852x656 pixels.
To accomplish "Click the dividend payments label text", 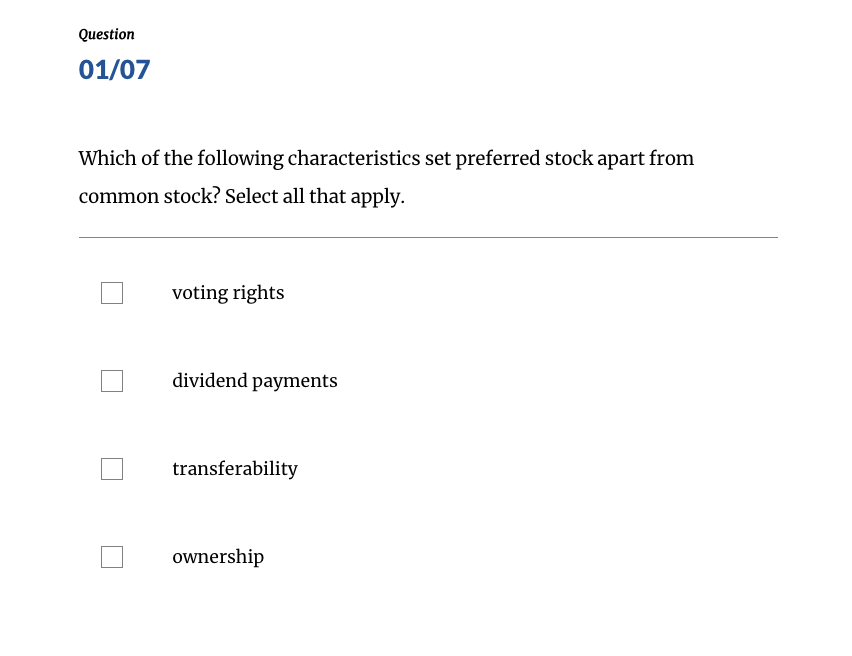I will pyautogui.click(x=254, y=380).
